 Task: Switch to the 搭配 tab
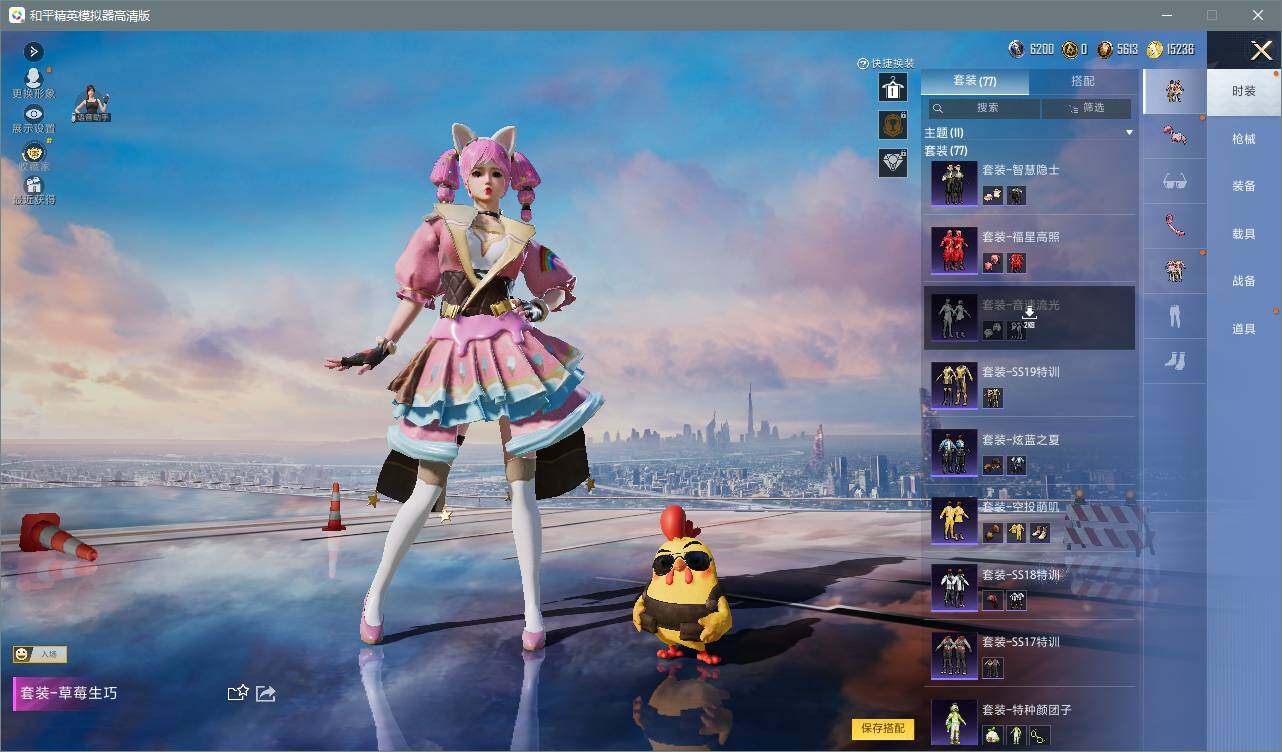1083,81
